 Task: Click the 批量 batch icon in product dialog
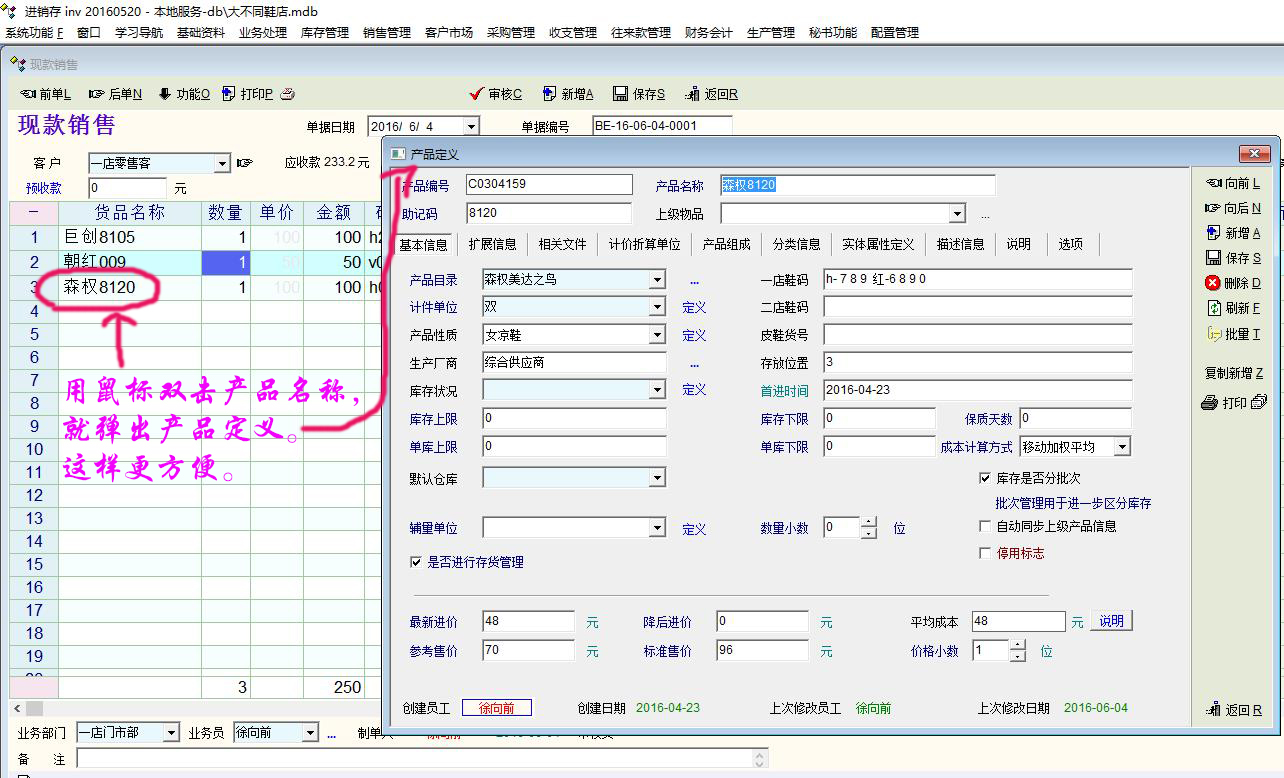point(1214,334)
